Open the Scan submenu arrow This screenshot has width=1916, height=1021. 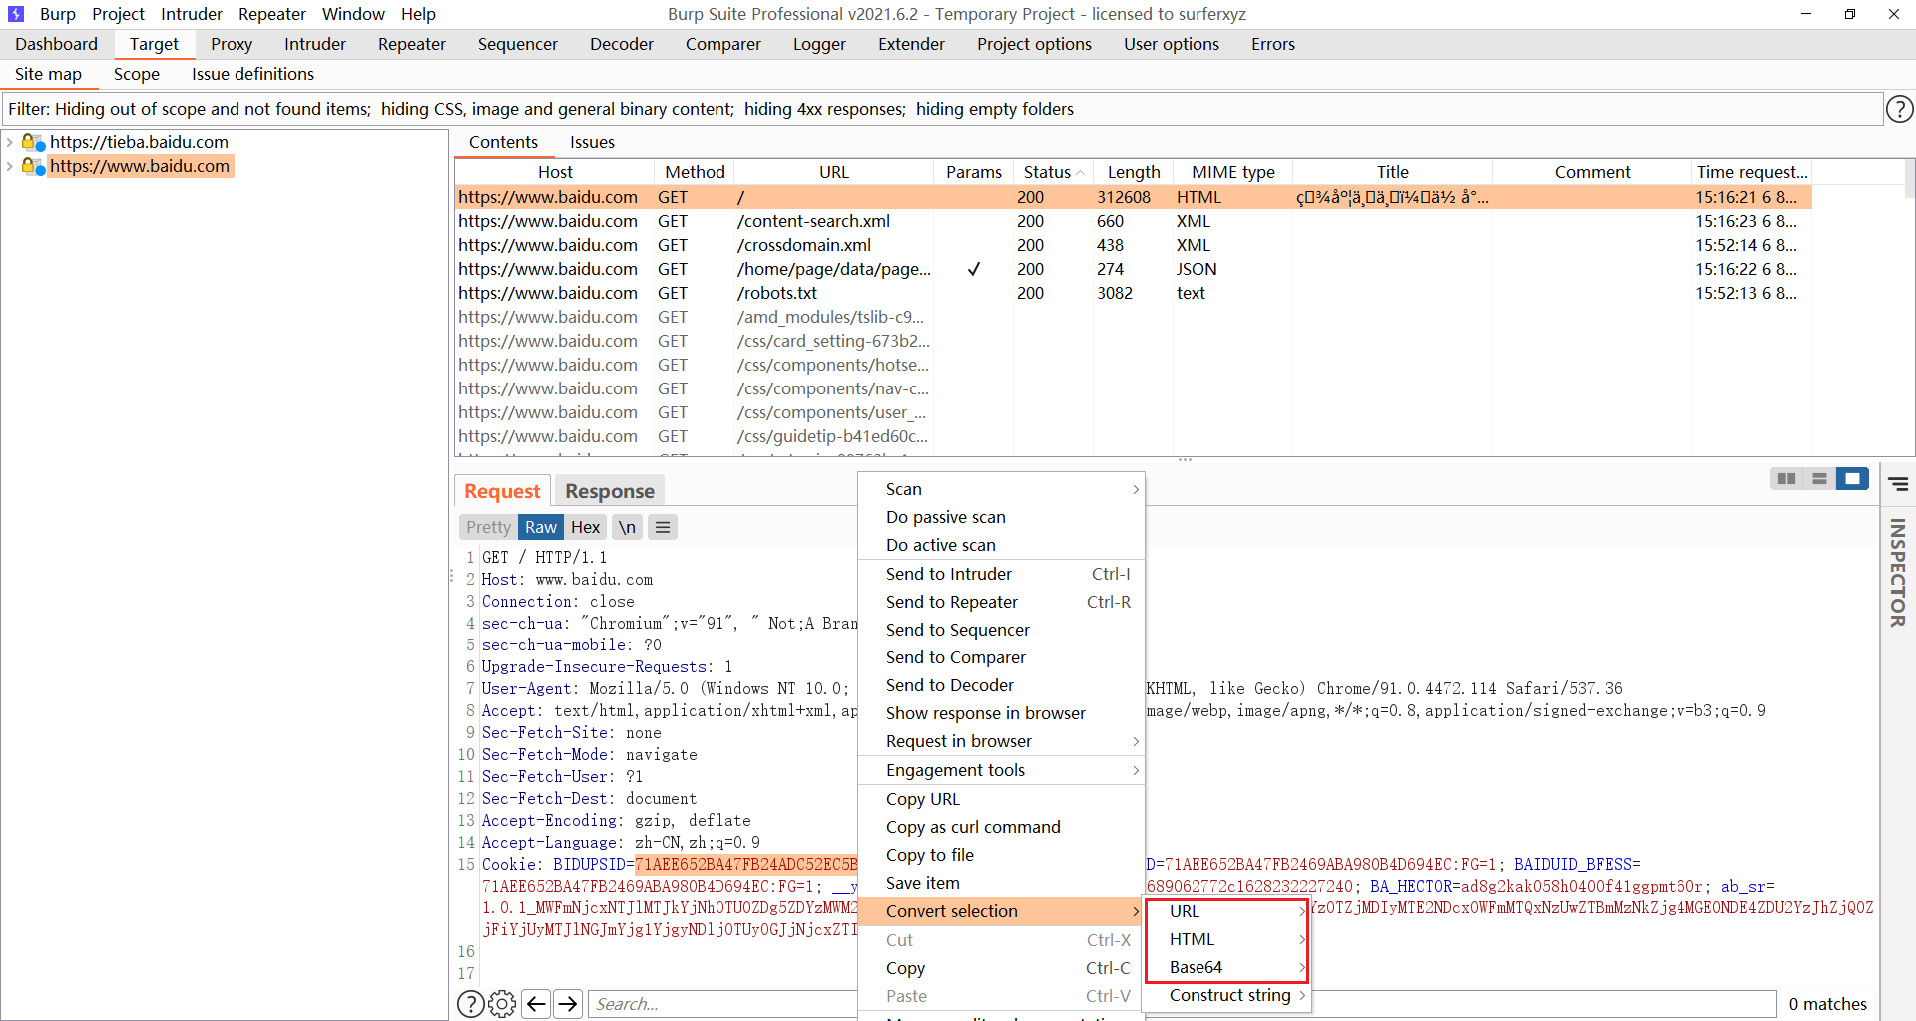(1136, 489)
